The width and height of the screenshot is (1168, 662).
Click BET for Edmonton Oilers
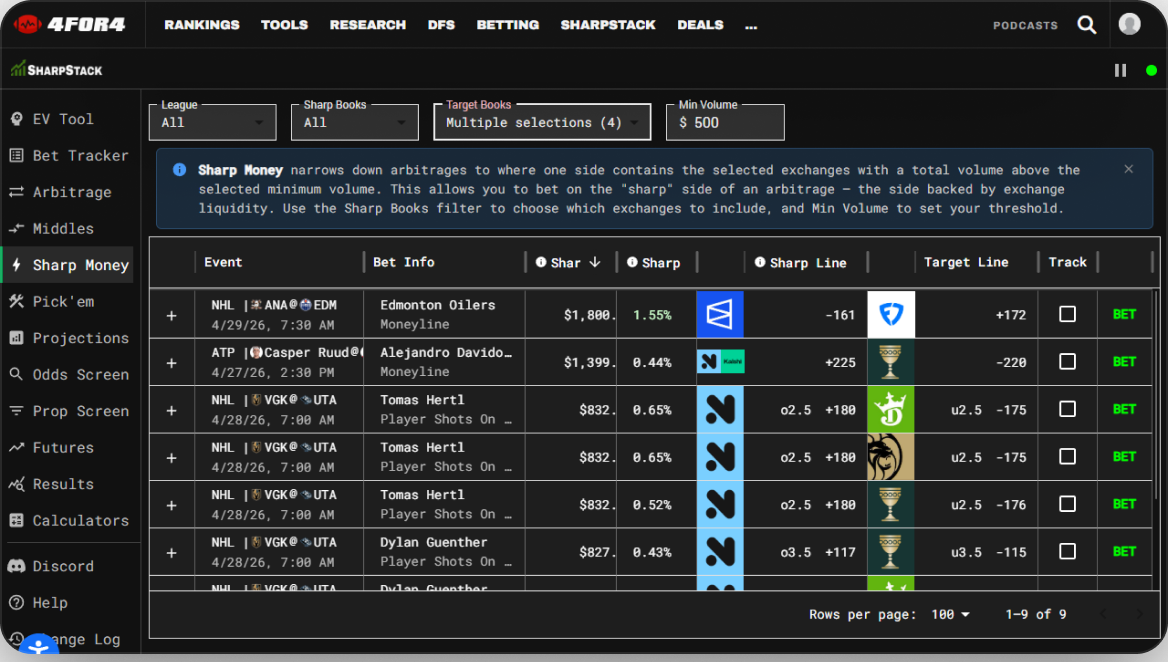click(x=1124, y=314)
